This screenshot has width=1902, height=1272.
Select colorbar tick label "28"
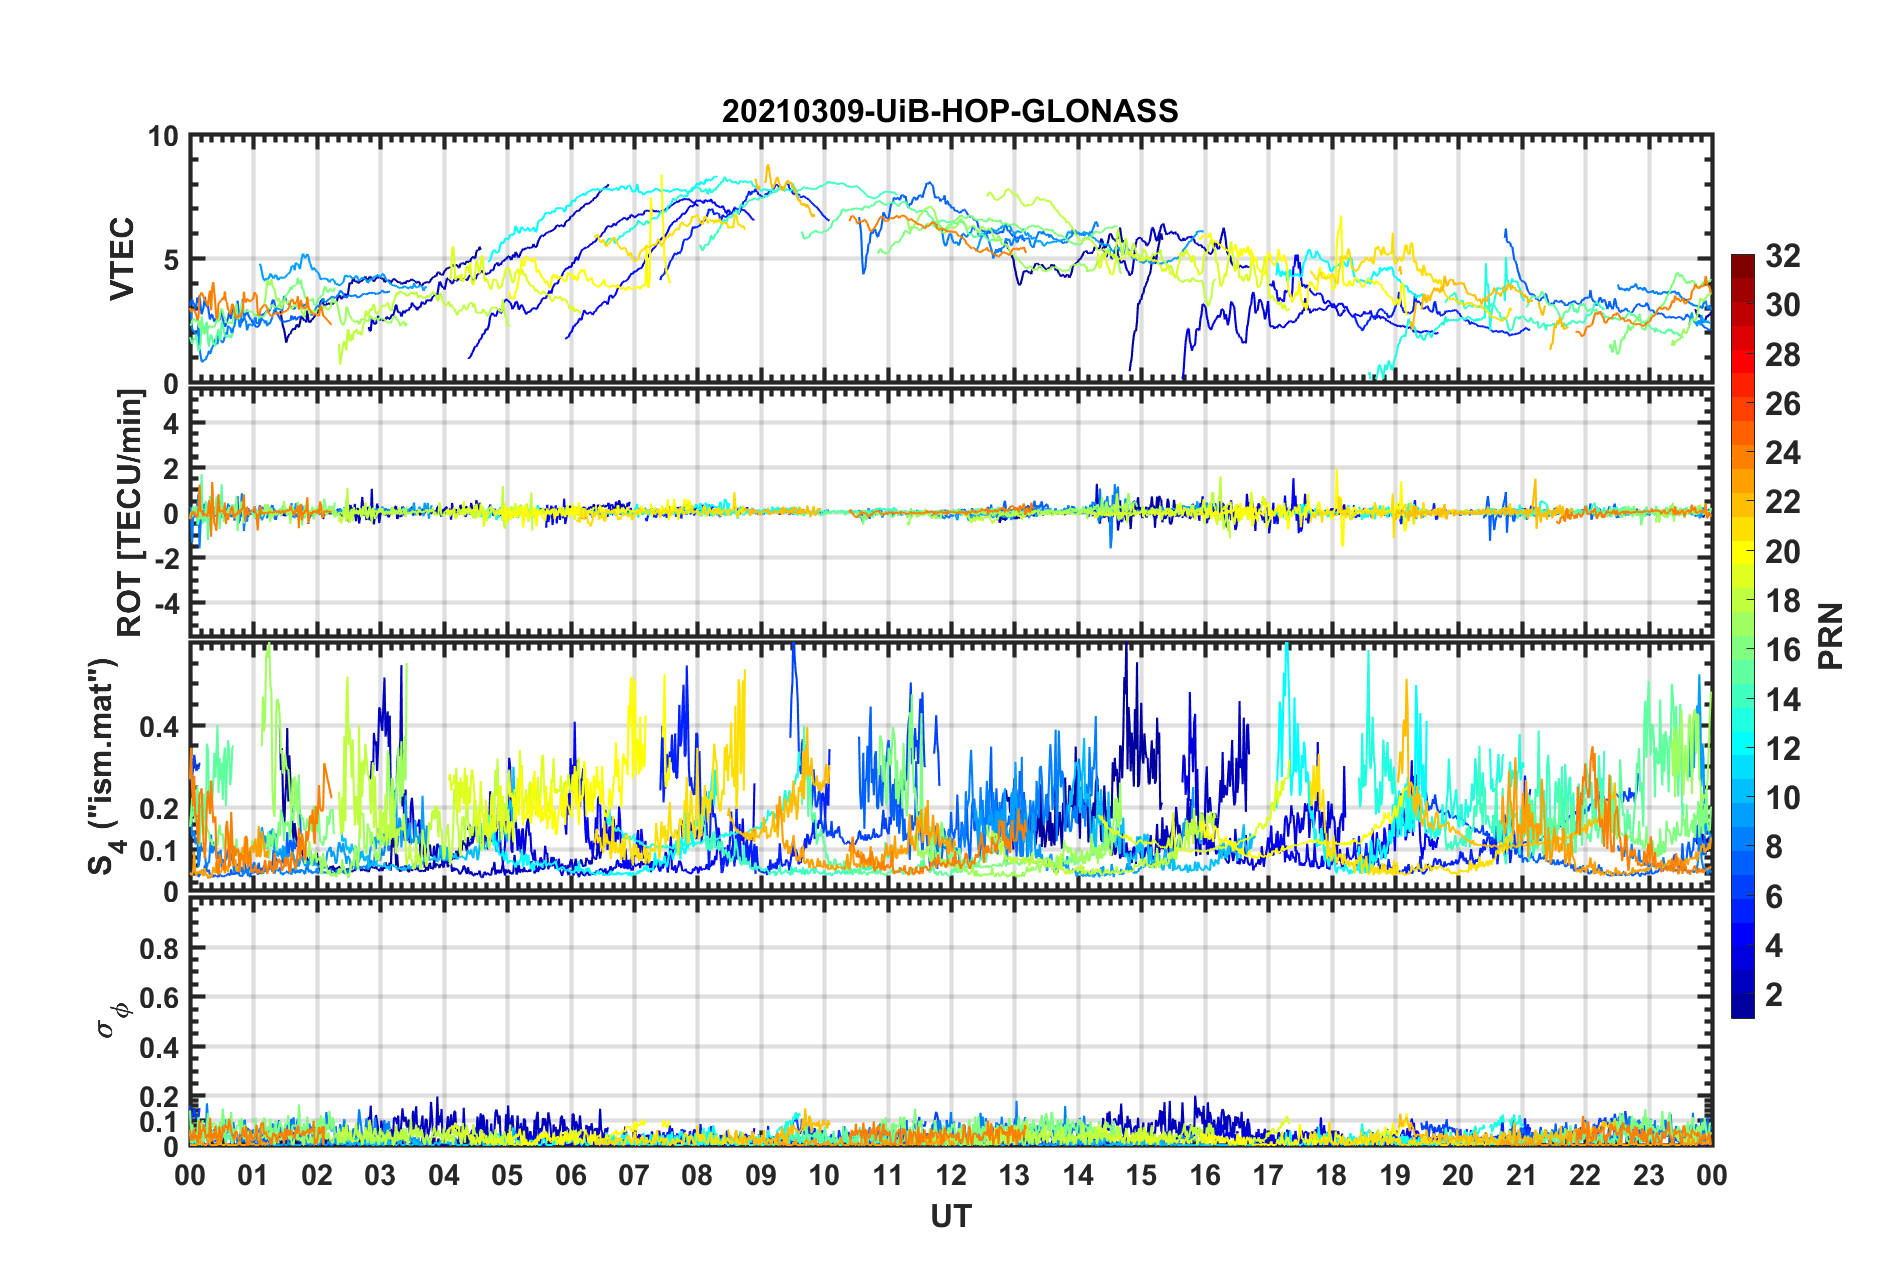(1783, 355)
